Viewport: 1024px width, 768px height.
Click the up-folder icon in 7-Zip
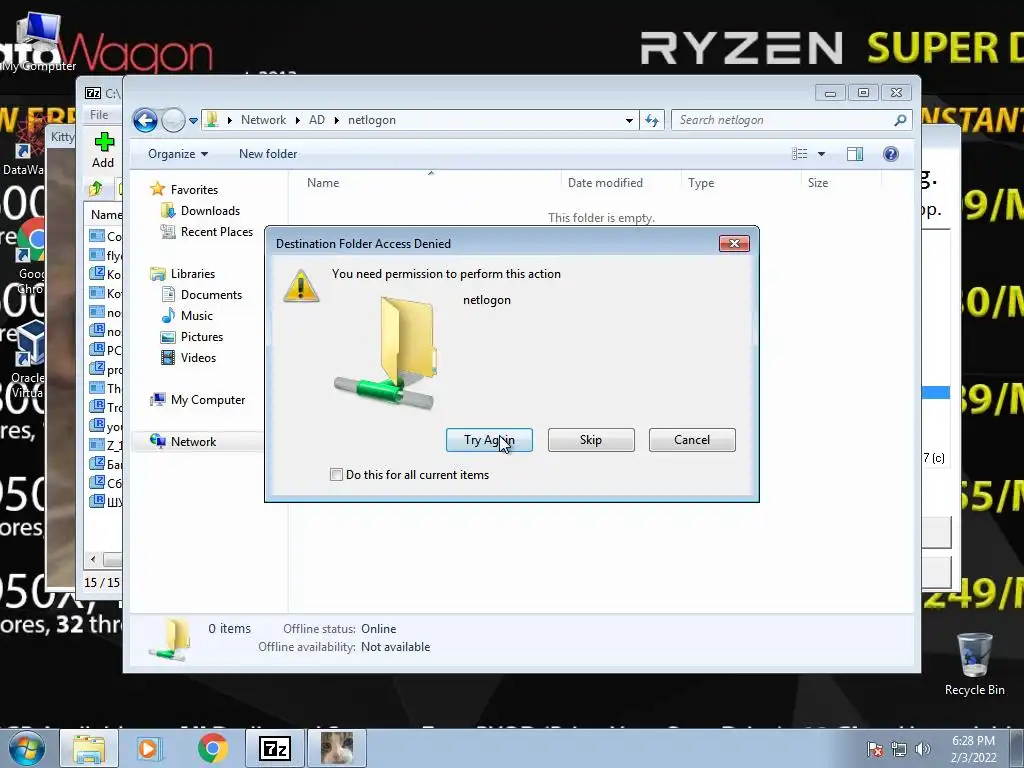click(x=96, y=189)
